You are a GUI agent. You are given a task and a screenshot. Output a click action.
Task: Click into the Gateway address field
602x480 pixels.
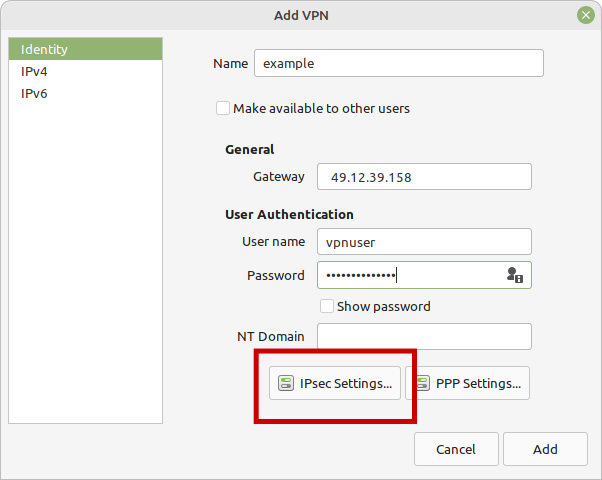click(x=424, y=177)
